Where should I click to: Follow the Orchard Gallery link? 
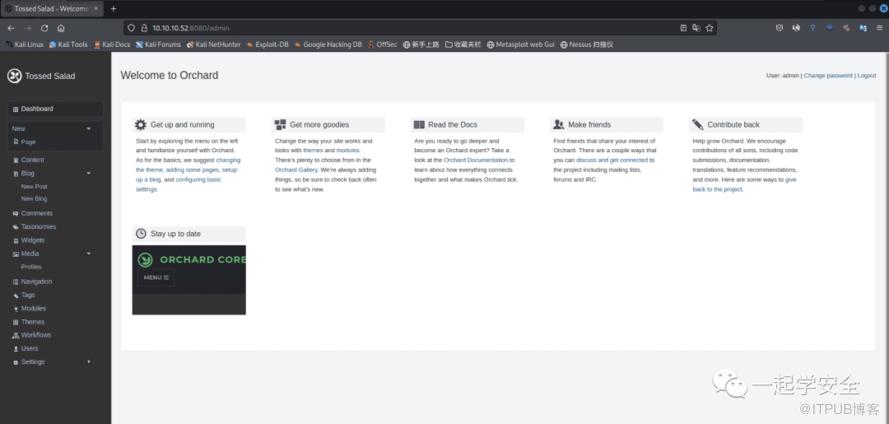(x=294, y=170)
